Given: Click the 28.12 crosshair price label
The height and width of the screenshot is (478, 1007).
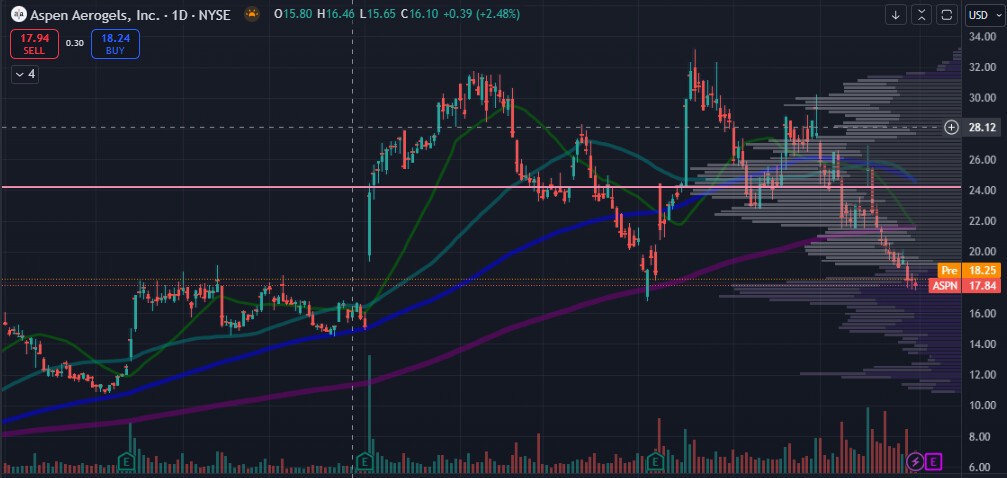Looking at the screenshot, I should click(x=982, y=127).
